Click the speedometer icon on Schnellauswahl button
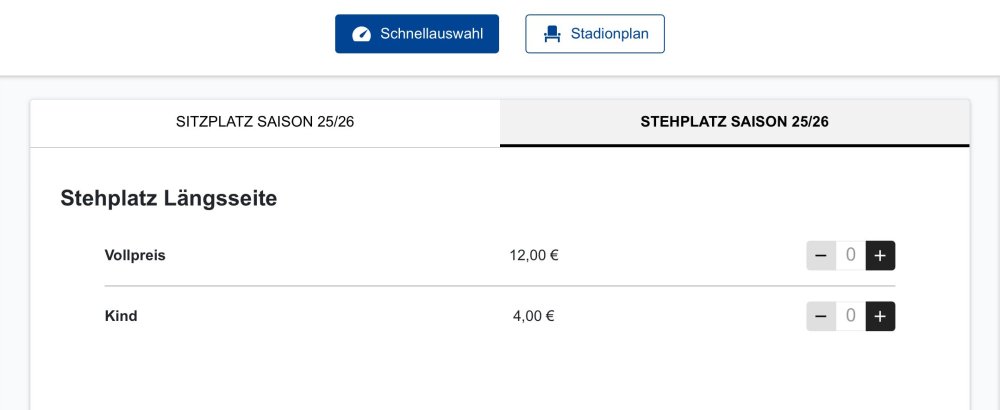 coord(362,34)
